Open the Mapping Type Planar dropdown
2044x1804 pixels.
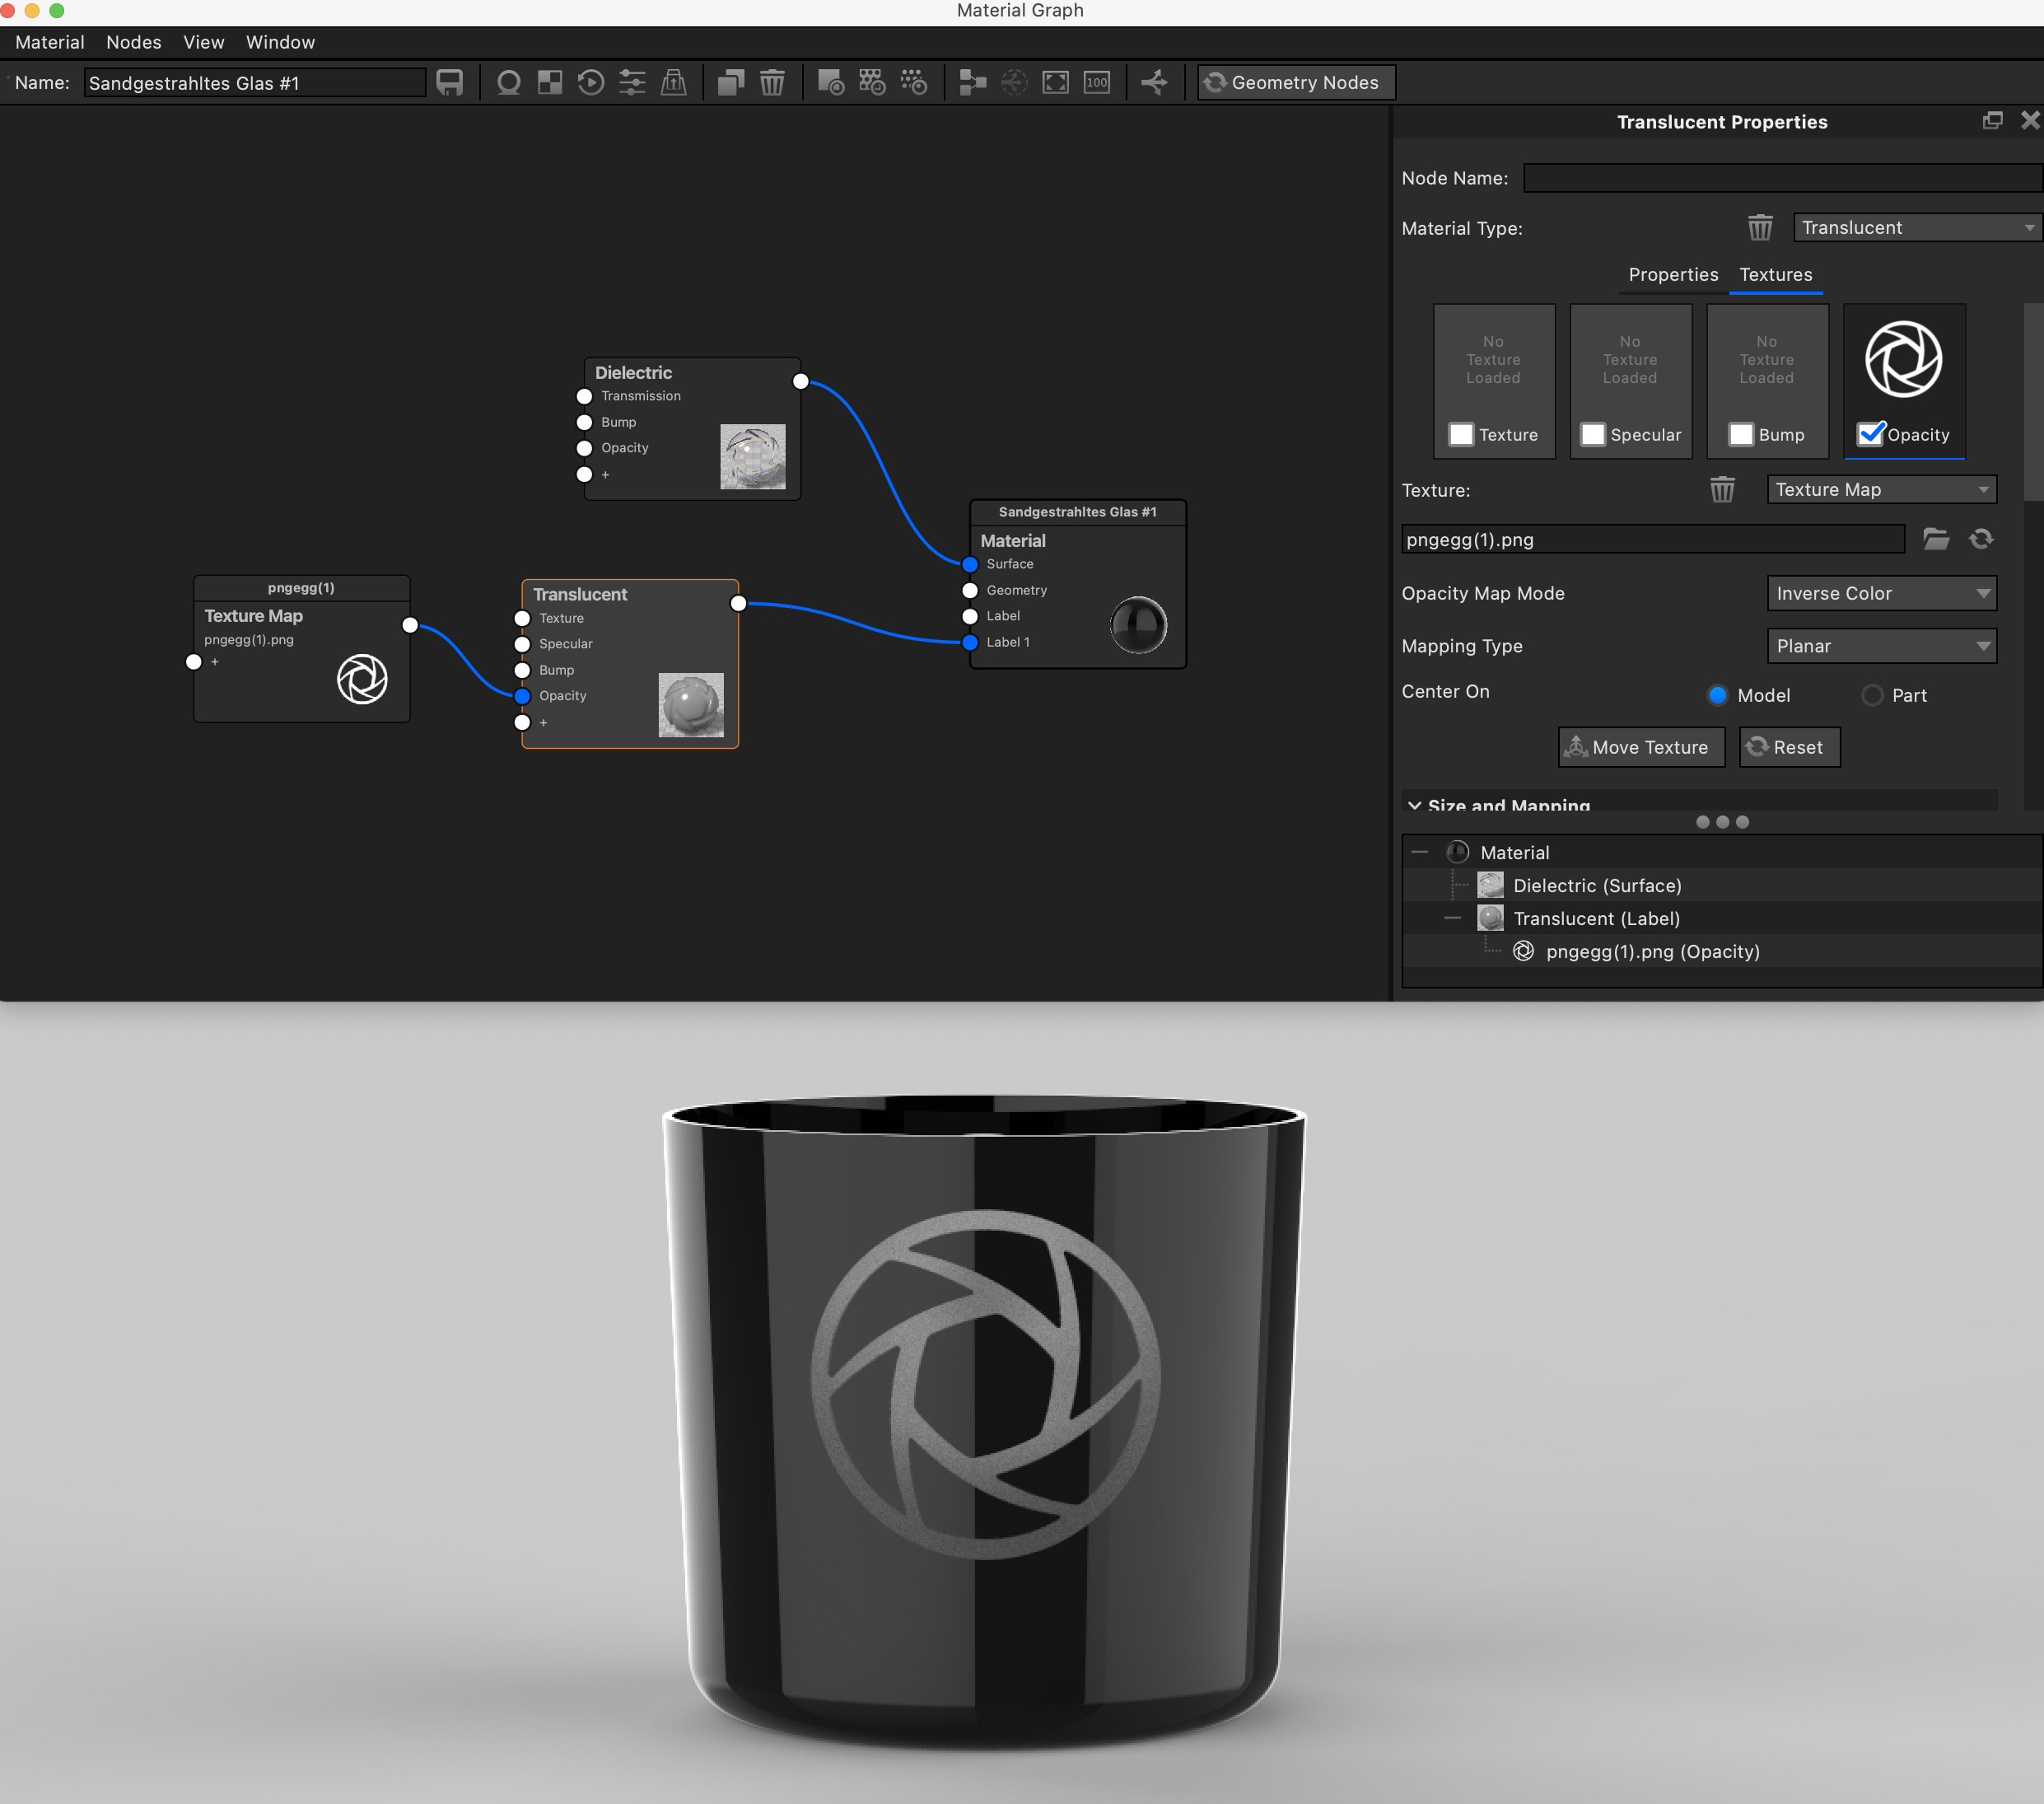point(1882,646)
